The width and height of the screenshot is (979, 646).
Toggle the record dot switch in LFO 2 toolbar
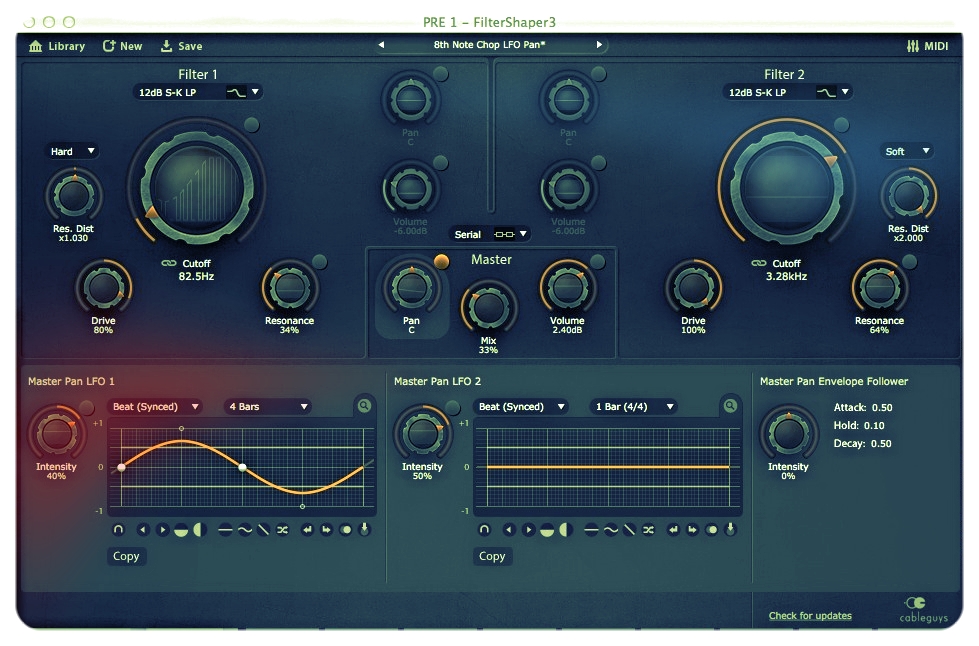[711, 530]
